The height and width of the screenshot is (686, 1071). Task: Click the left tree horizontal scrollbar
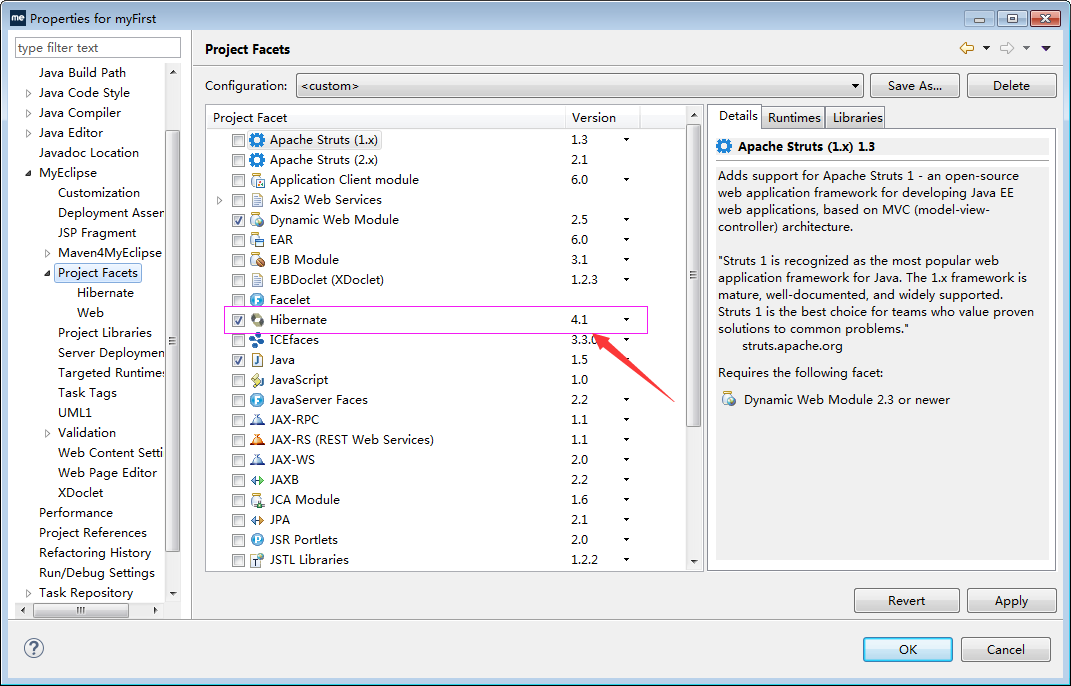(81, 610)
